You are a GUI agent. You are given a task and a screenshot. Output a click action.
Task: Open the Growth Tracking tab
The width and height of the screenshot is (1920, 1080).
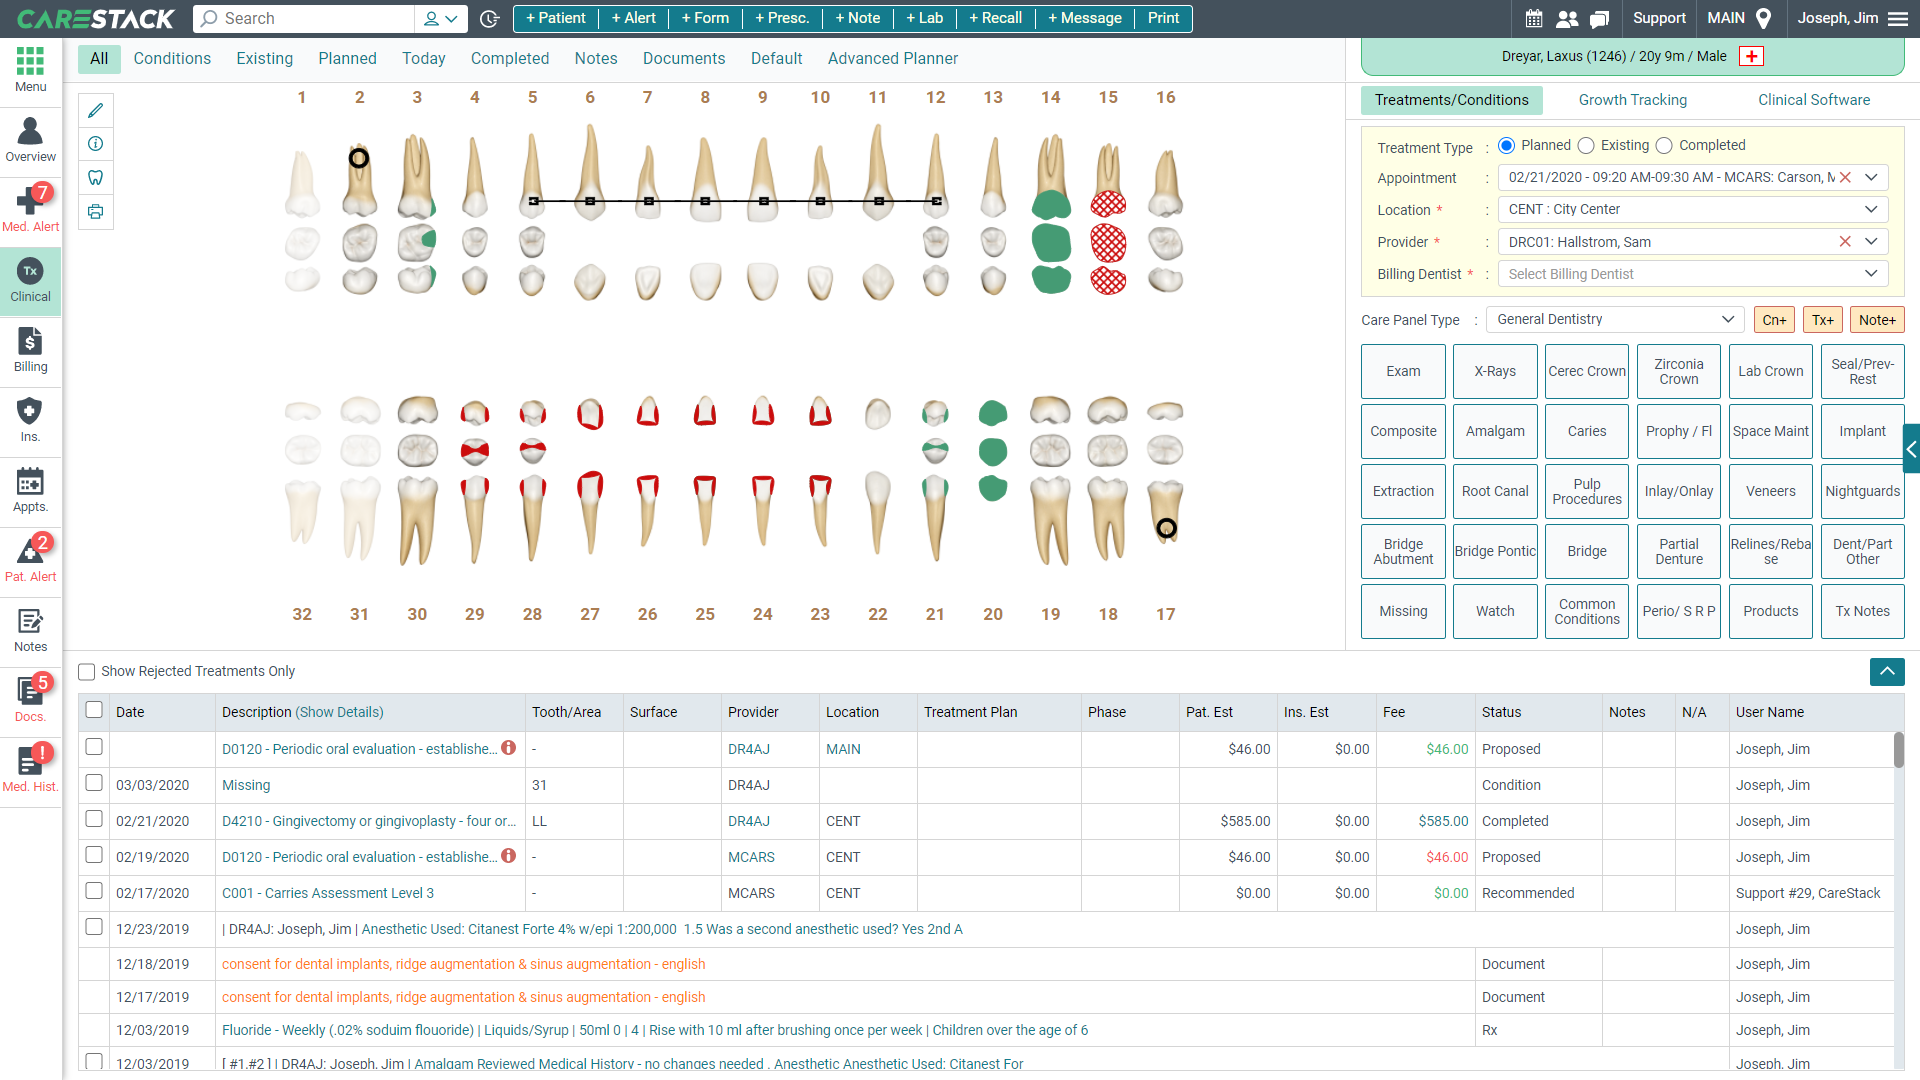click(1632, 100)
